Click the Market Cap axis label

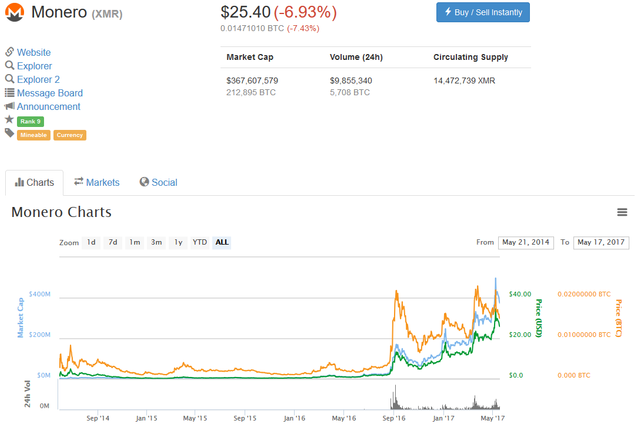click(x=20, y=318)
